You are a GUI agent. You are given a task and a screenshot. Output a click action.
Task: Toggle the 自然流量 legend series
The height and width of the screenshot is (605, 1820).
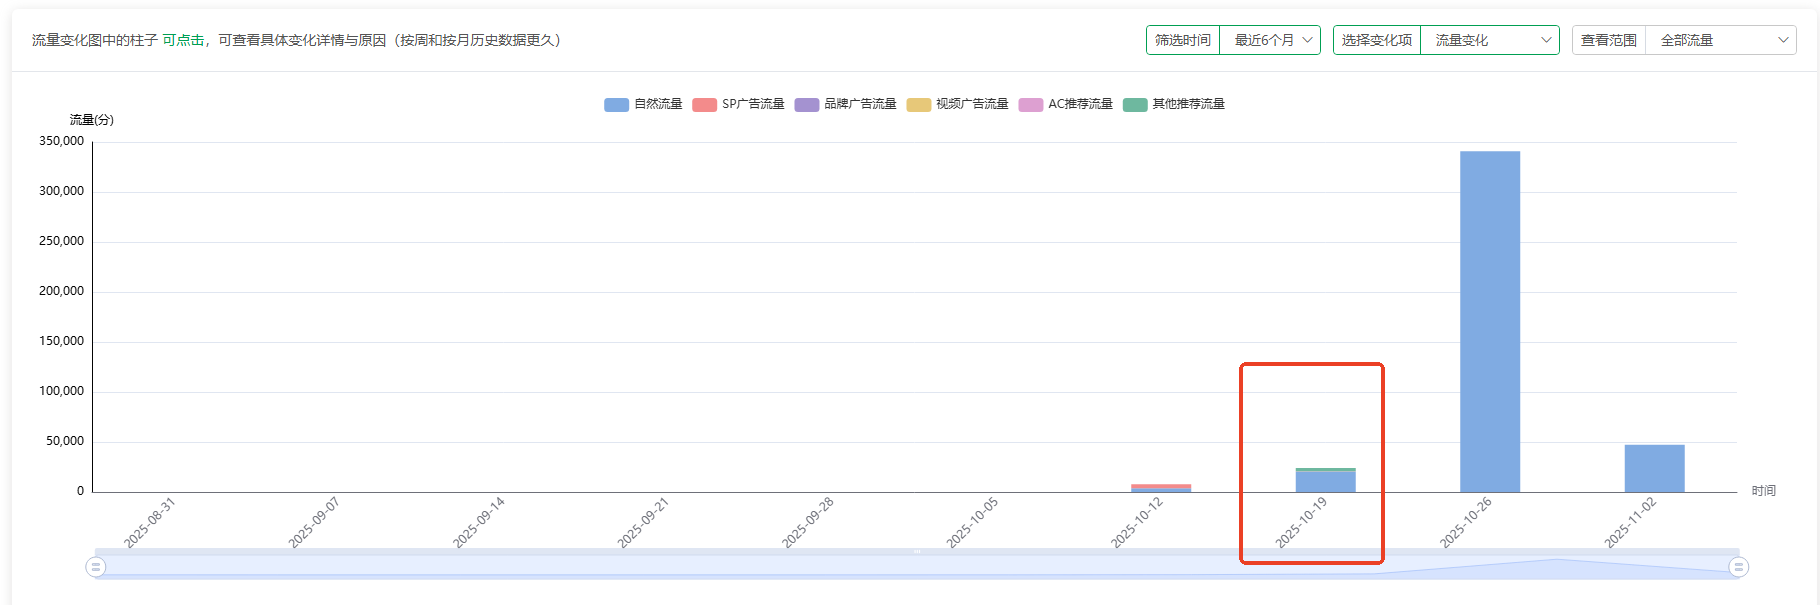pos(643,104)
